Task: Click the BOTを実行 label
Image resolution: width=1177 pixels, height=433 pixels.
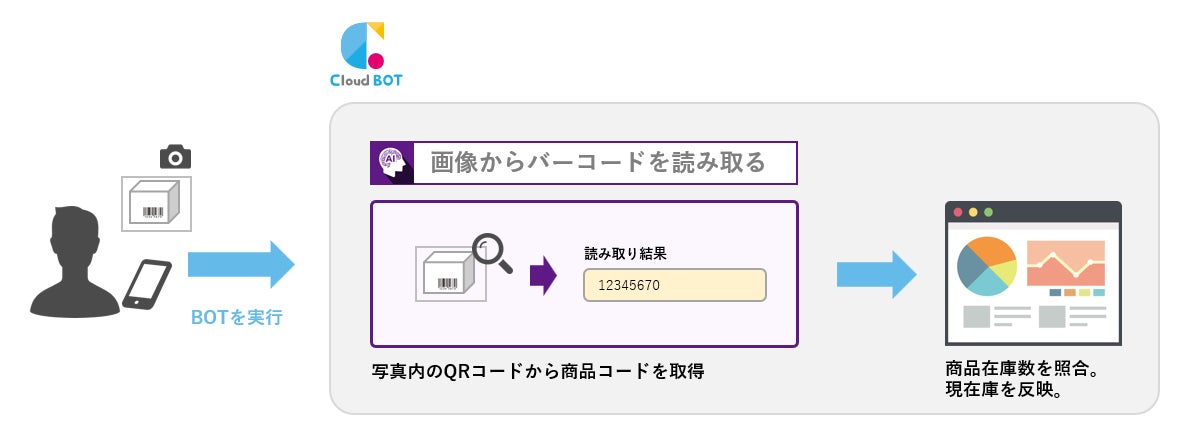Action: pos(236,317)
